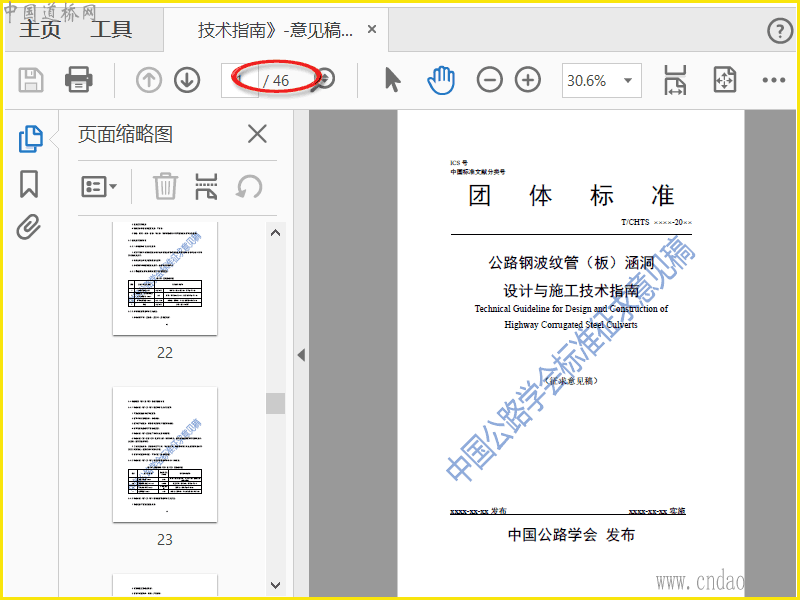Screen dimensions: 800x600
Task: Open the help question mark icon
Action: (780, 31)
